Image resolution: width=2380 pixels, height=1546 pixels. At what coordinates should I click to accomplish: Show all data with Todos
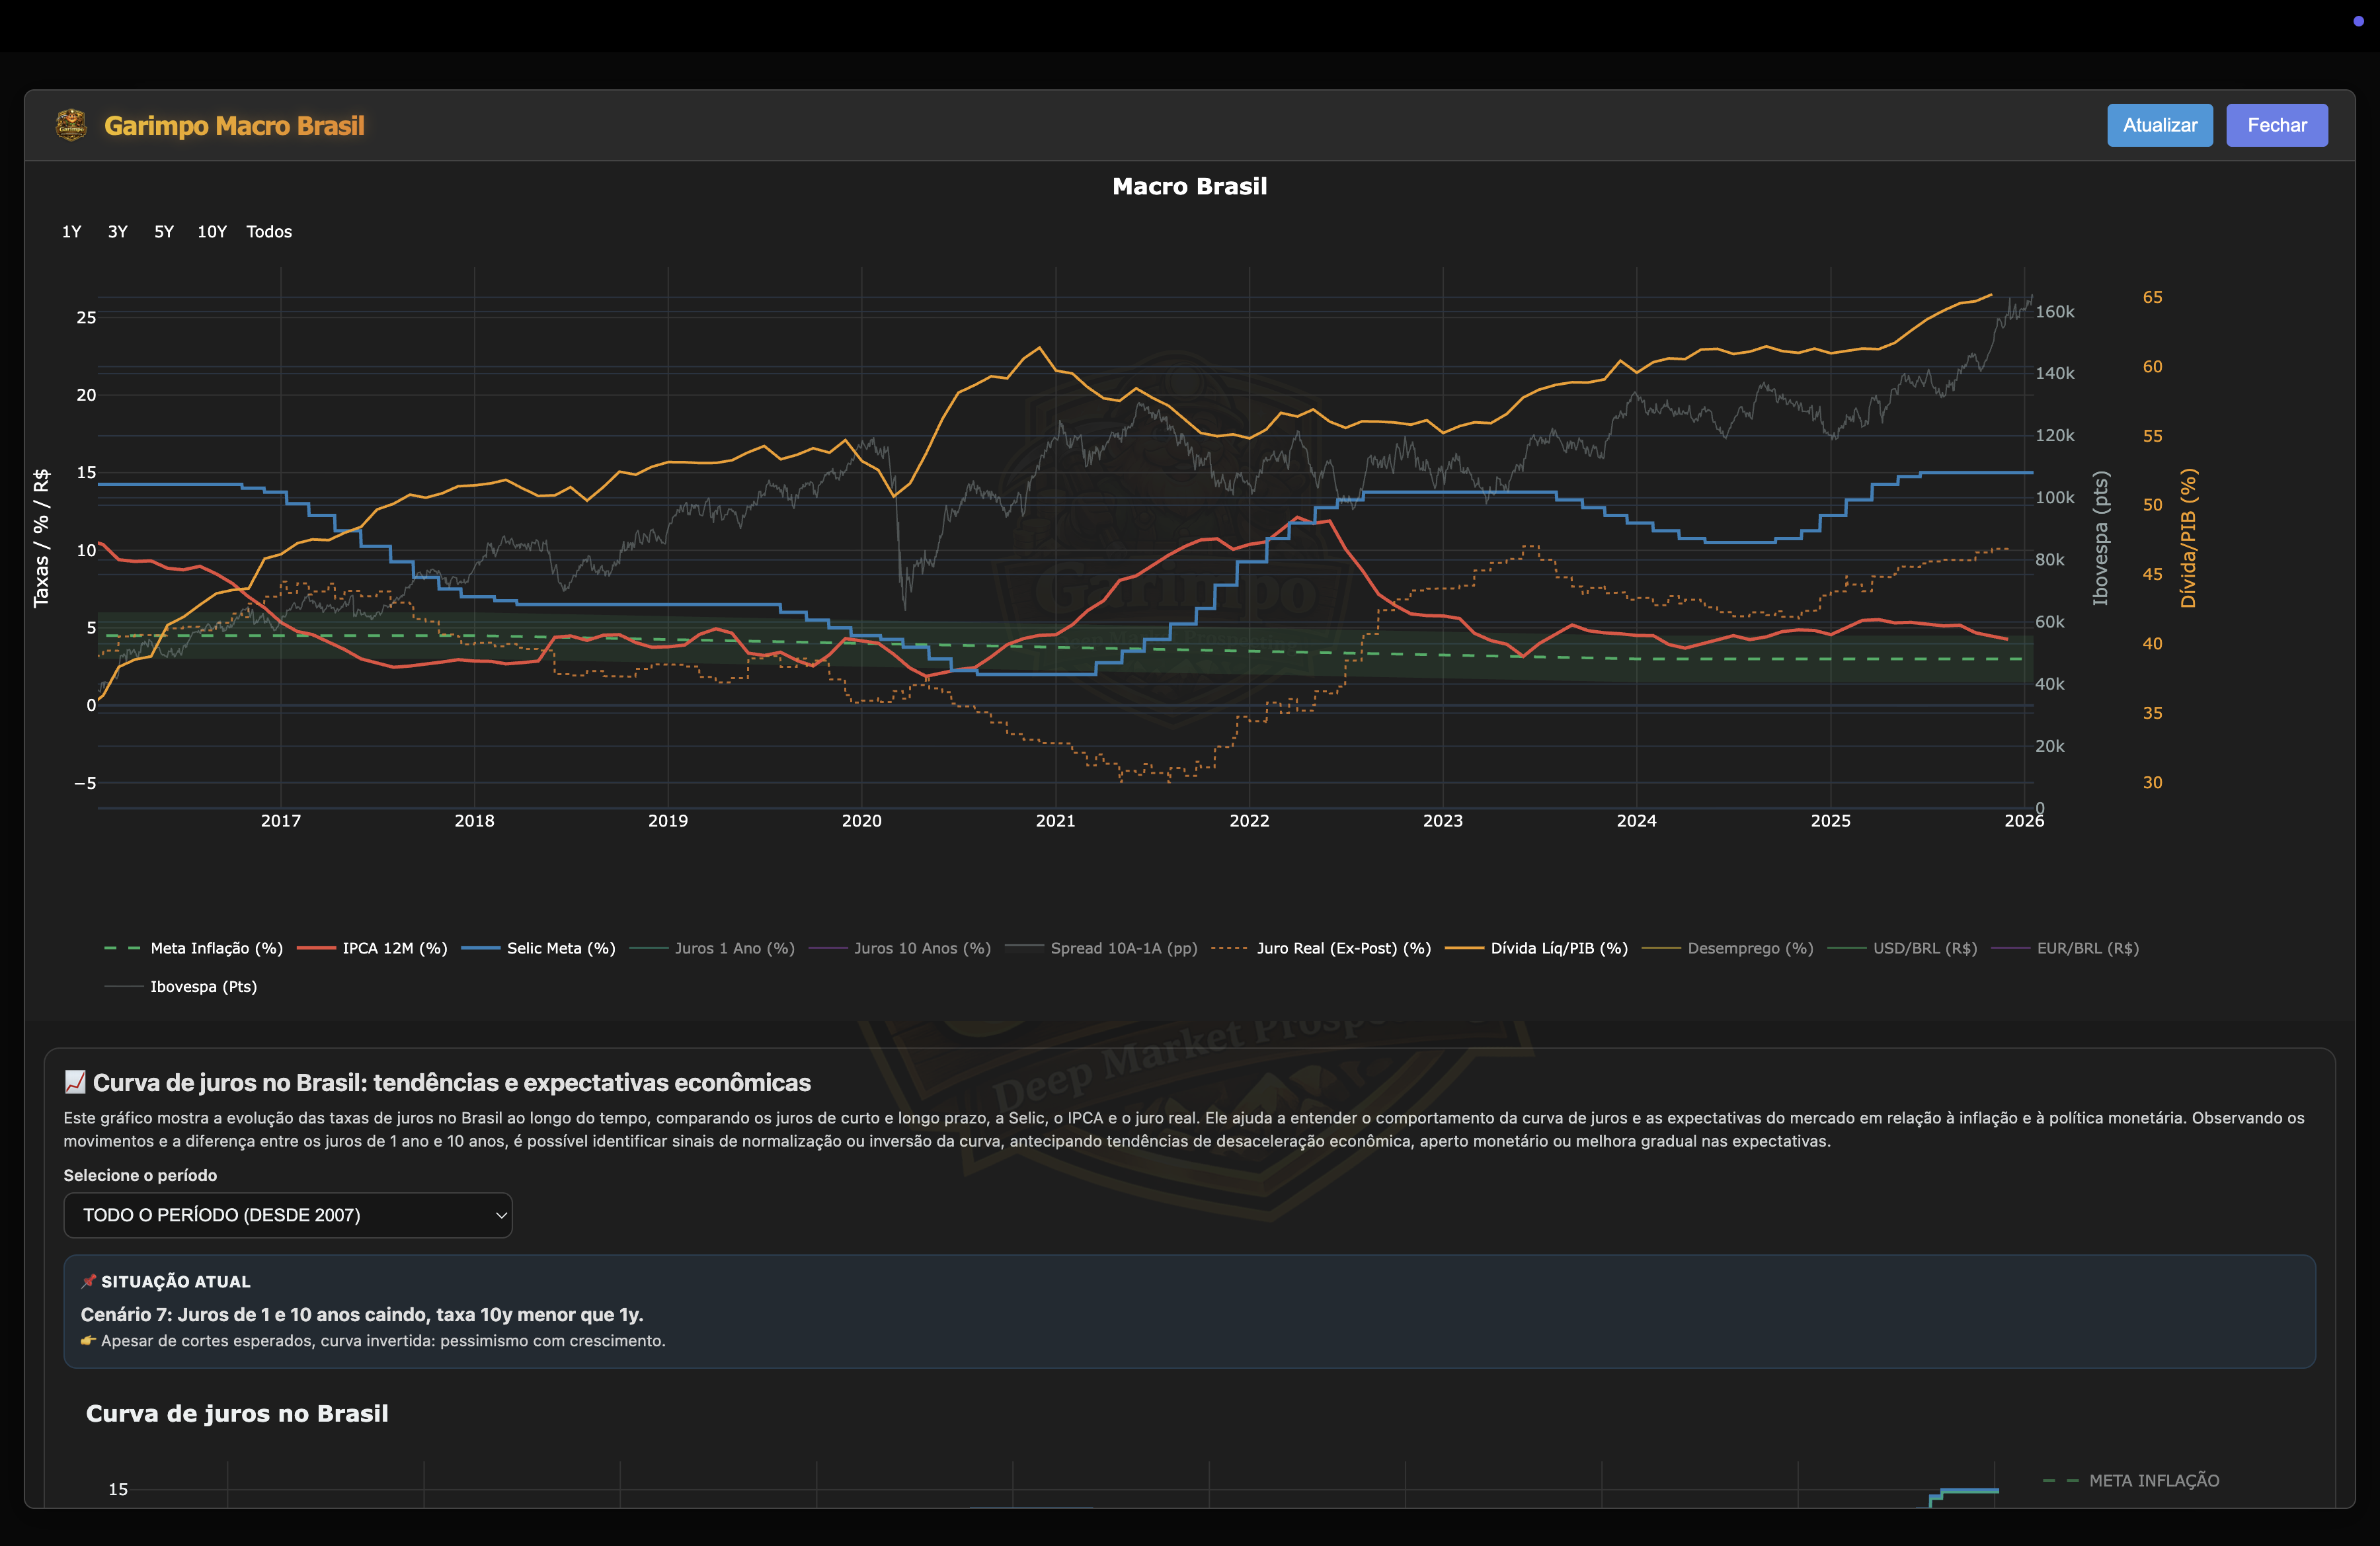pos(269,231)
